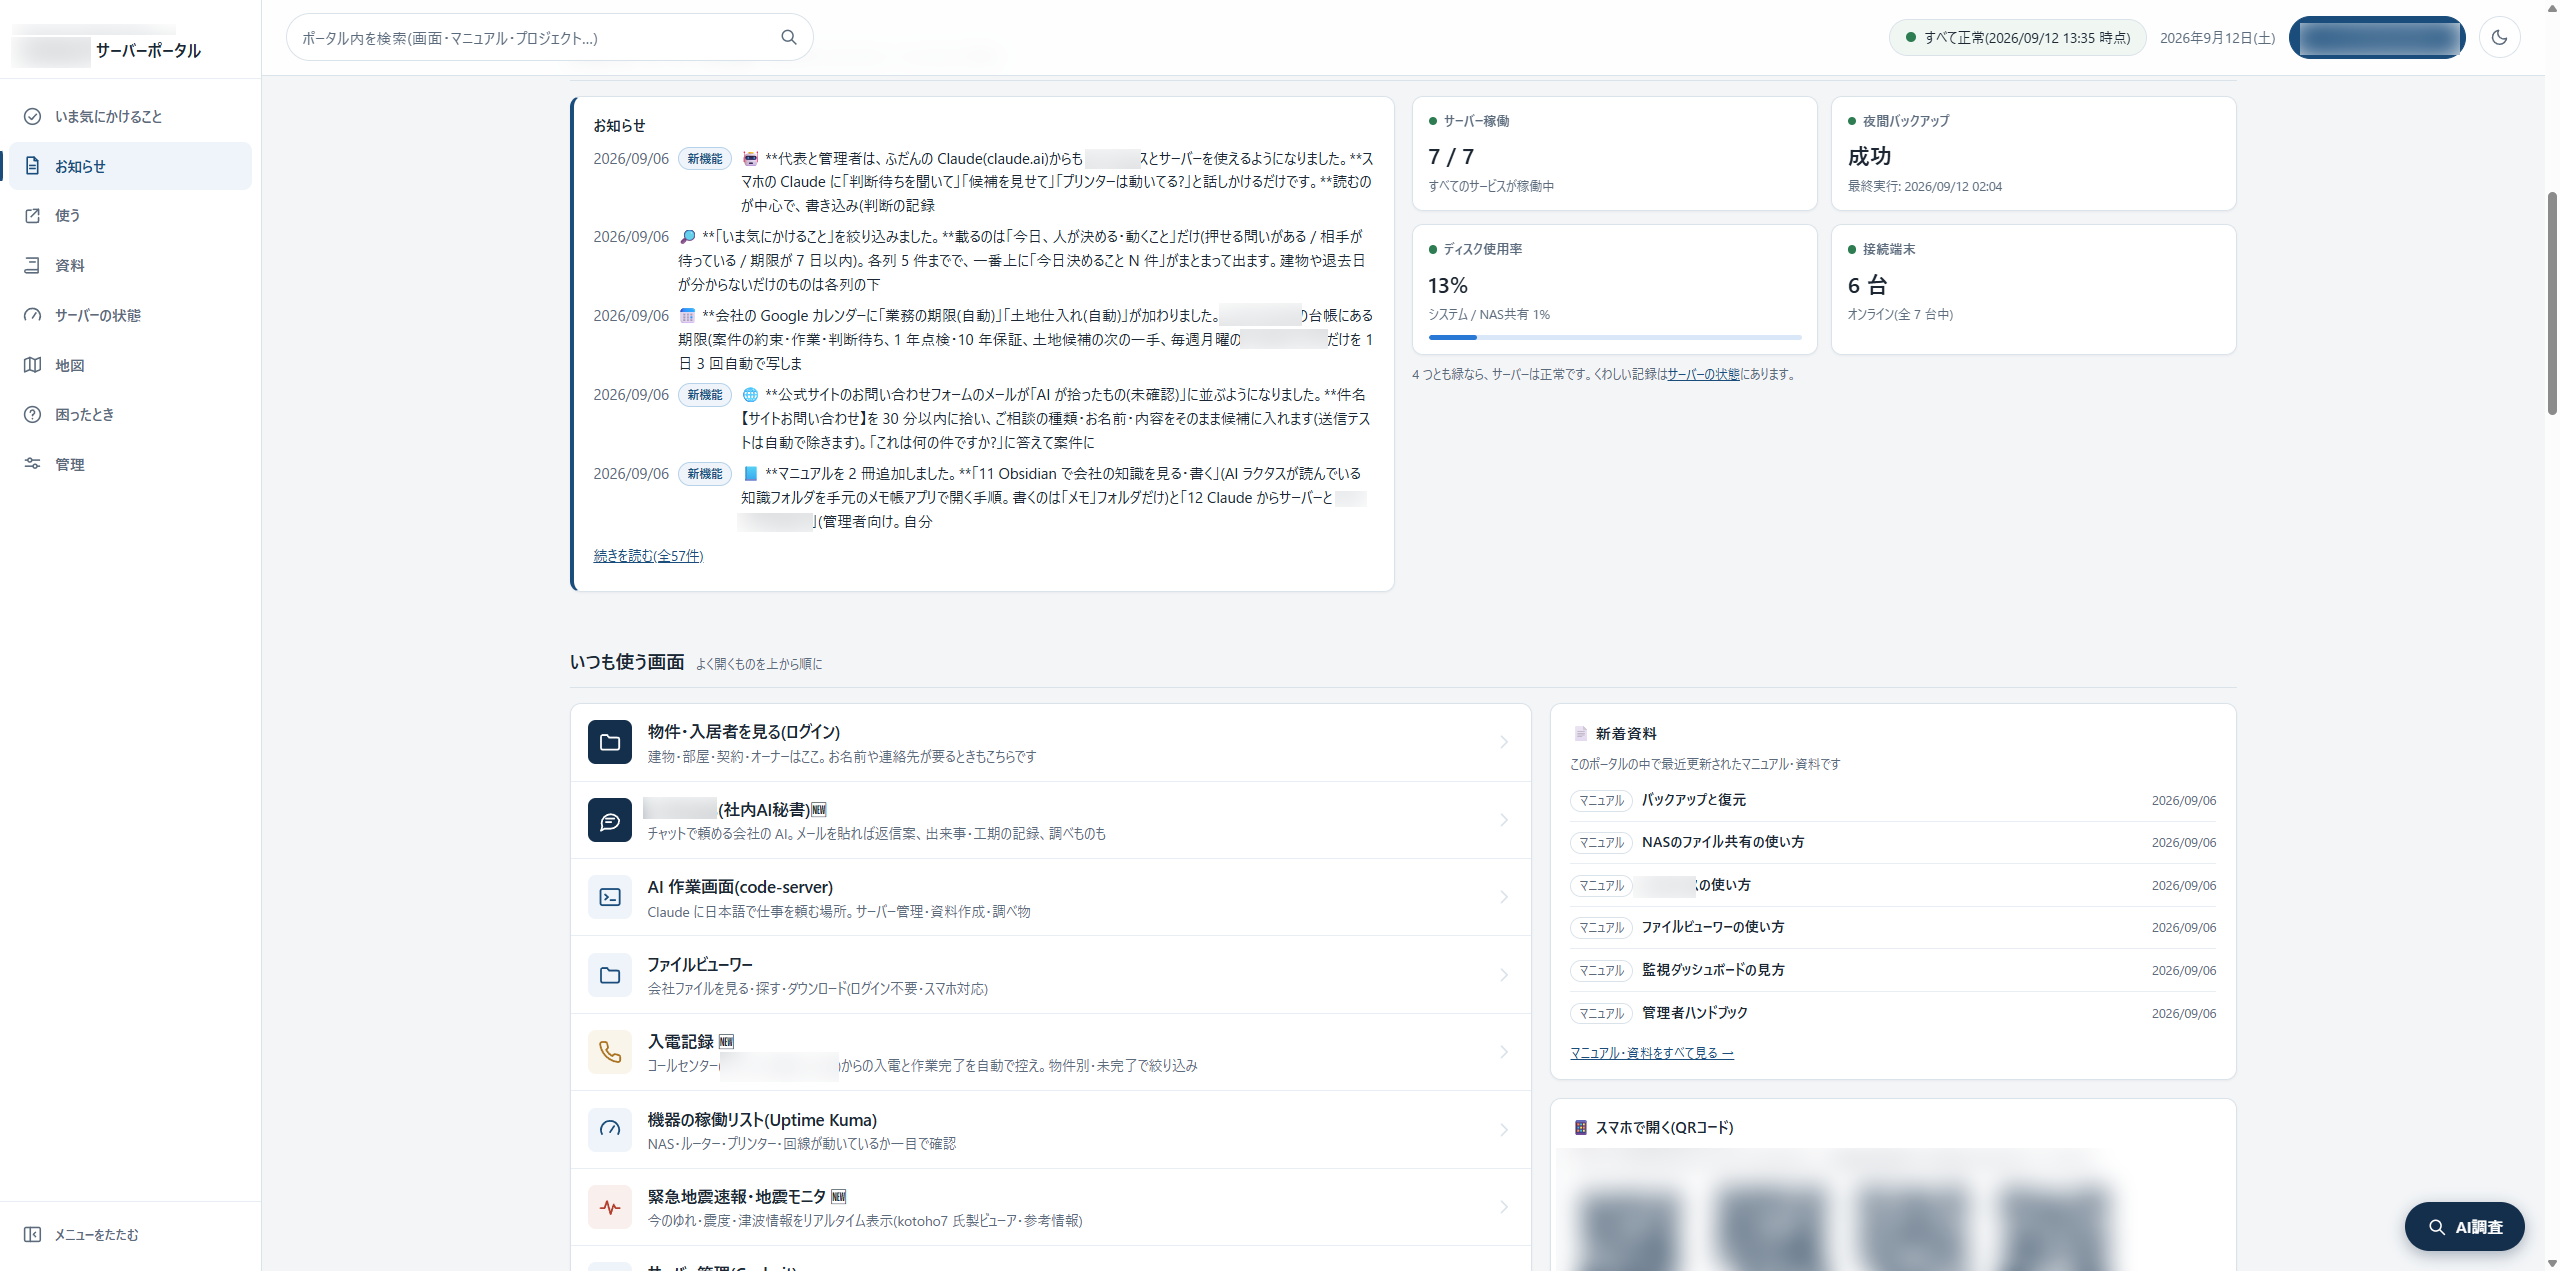The width and height of the screenshot is (2560, 1271).
Task: Click the magnifier emoji in いま気にかけること notice
Action: 687,236
